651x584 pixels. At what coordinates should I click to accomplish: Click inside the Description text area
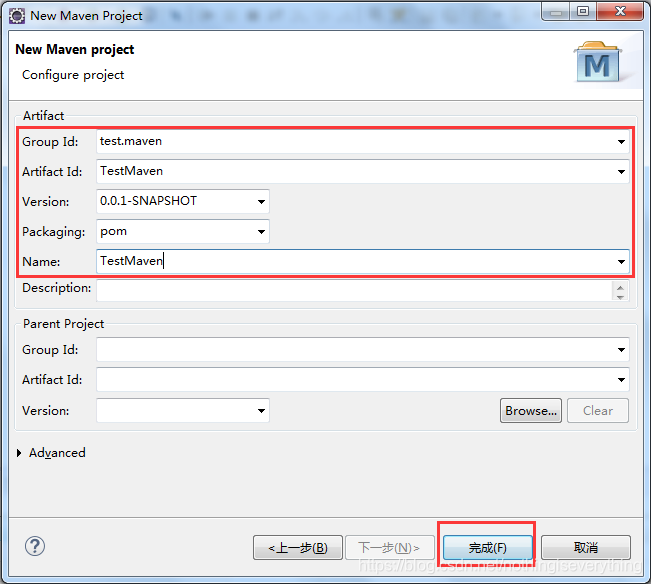[x=354, y=290]
